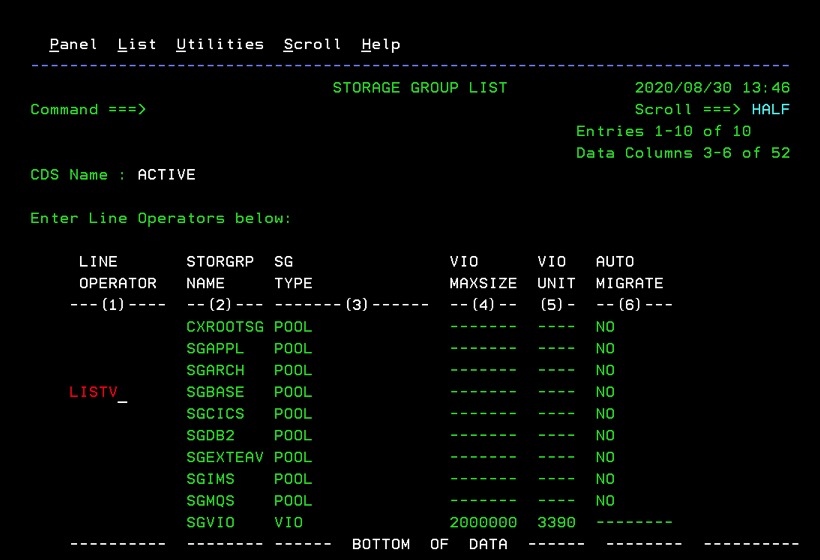820x560 pixels.
Task: Click auto migrate NO for SGIMS
Action: click(605, 479)
